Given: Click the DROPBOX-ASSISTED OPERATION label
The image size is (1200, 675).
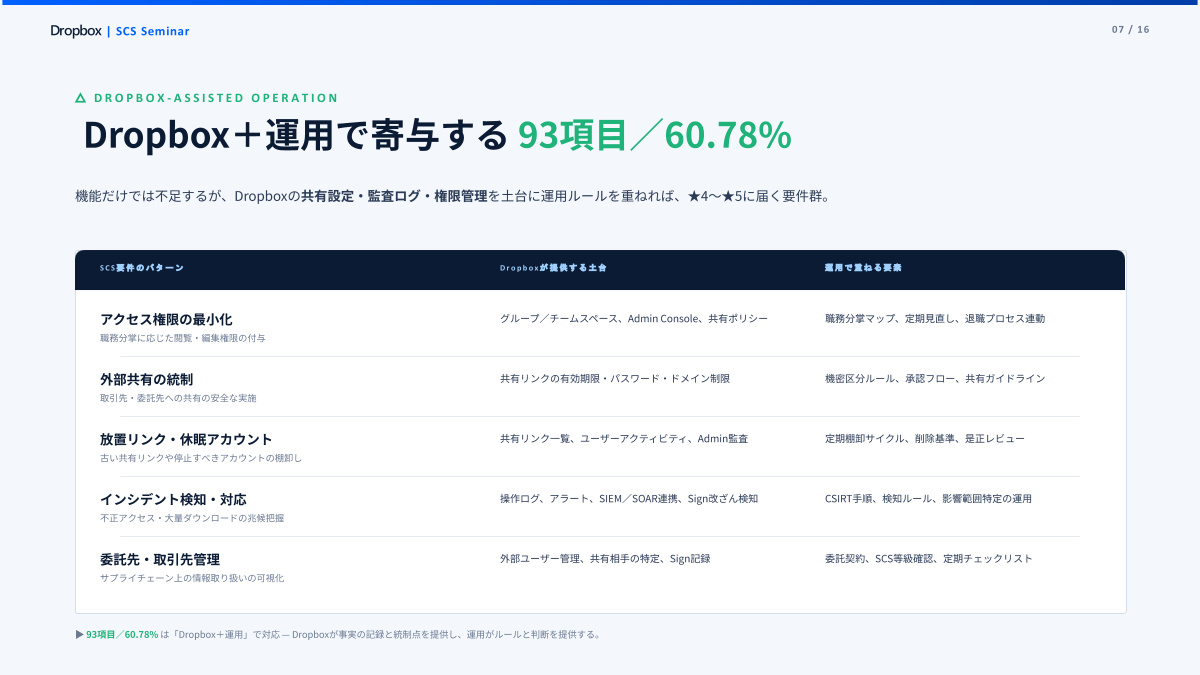Looking at the screenshot, I should pyautogui.click(x=216, y=98).
